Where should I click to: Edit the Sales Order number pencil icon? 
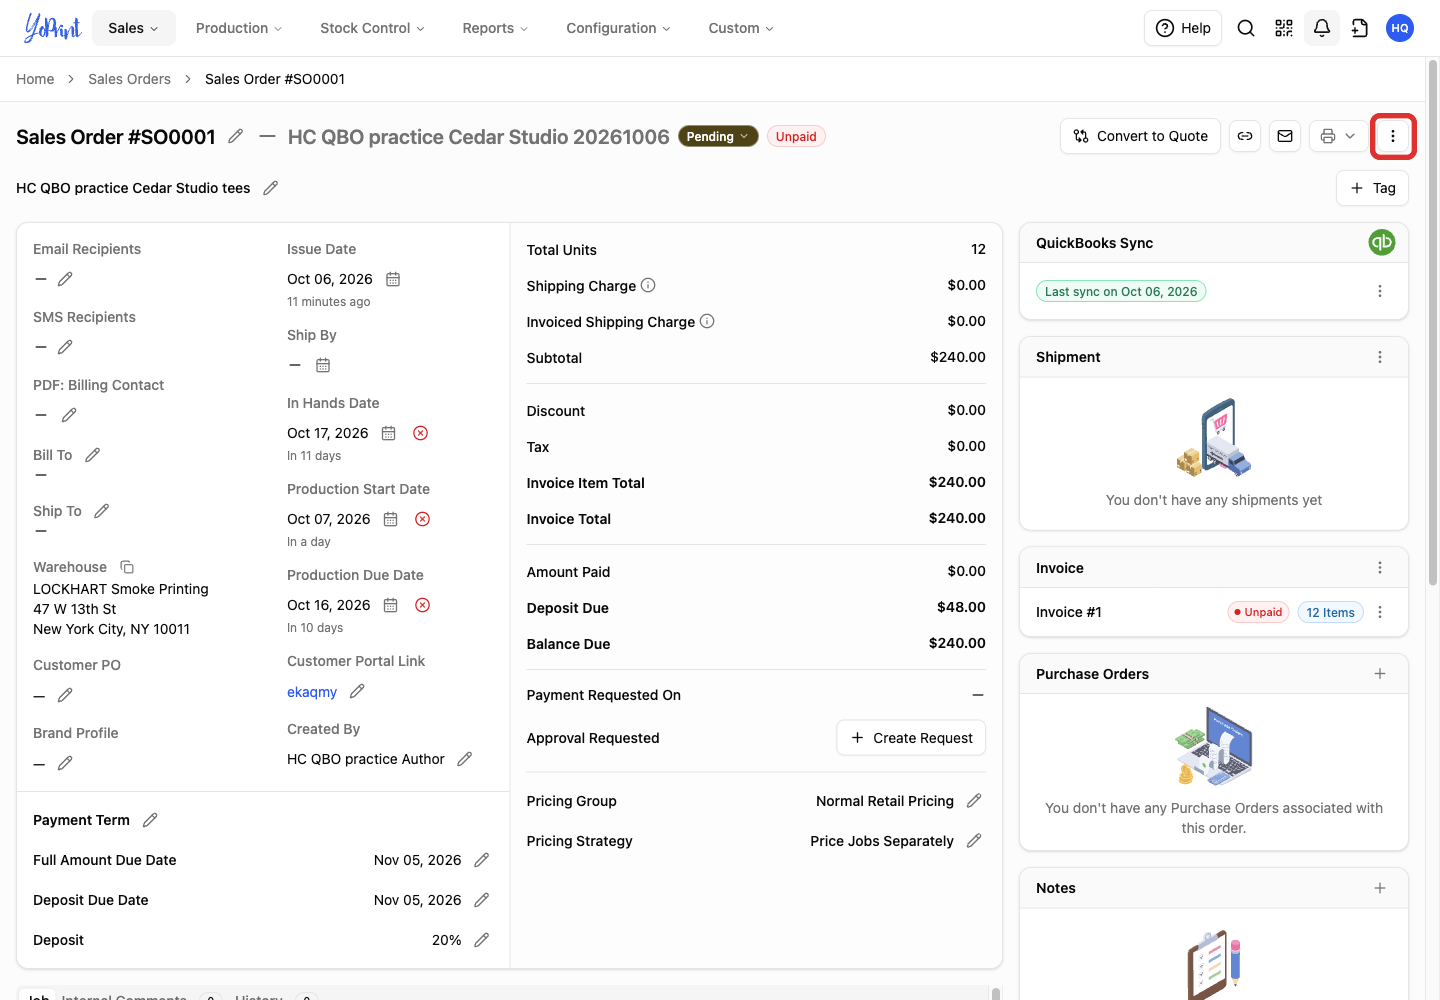click(x=236, y=136)
